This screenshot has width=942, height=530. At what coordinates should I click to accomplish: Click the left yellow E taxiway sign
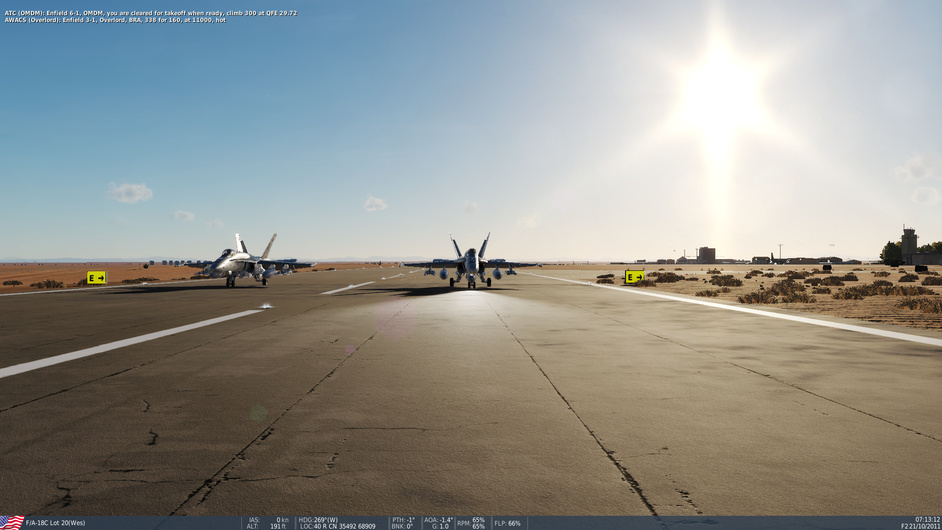tap(96, 278)
